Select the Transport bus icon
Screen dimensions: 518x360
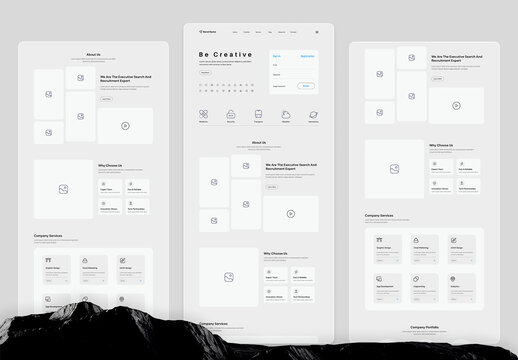(258, 114)
